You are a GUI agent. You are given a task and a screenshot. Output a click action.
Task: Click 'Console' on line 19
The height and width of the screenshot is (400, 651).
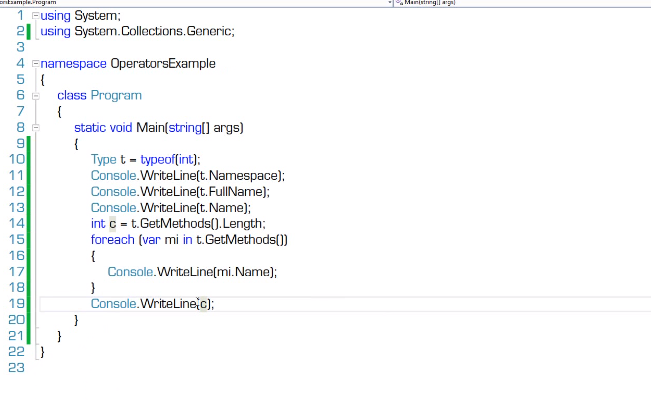[113, 304]
